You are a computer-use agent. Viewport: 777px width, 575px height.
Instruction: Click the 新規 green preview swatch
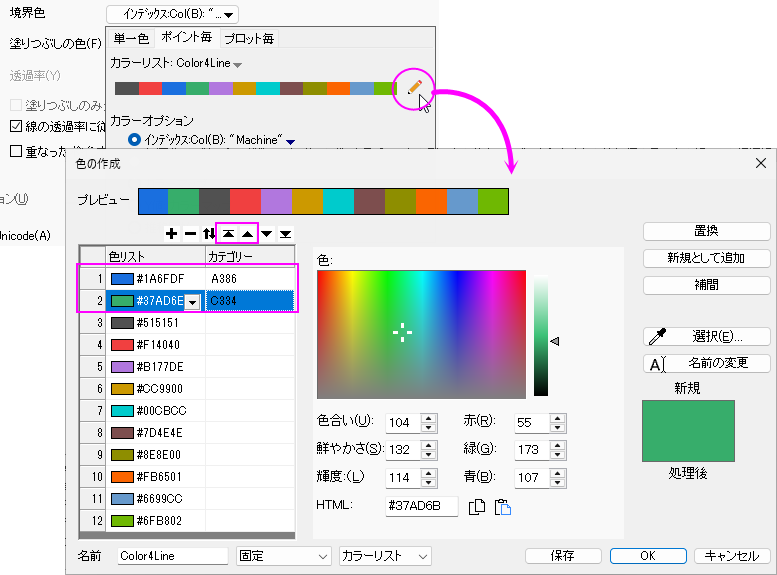point(688,431)
